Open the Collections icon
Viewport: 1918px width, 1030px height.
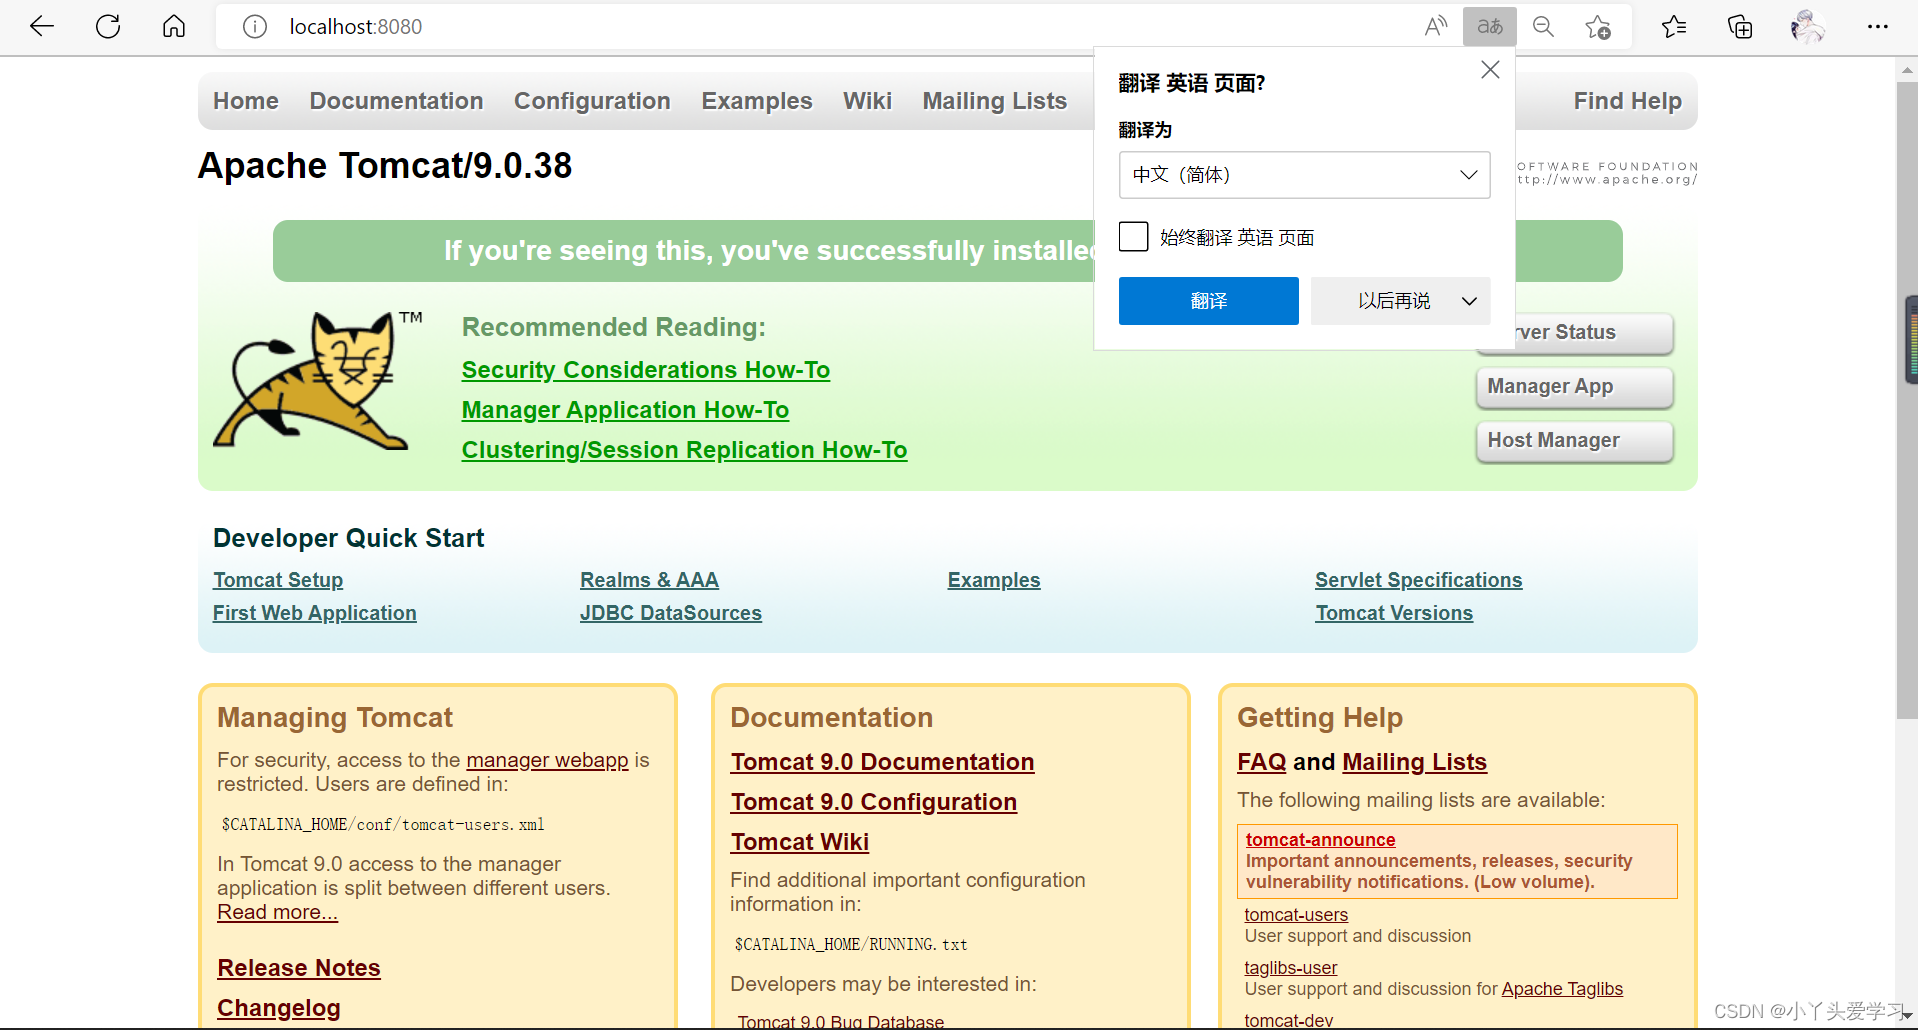[1740, 27]
